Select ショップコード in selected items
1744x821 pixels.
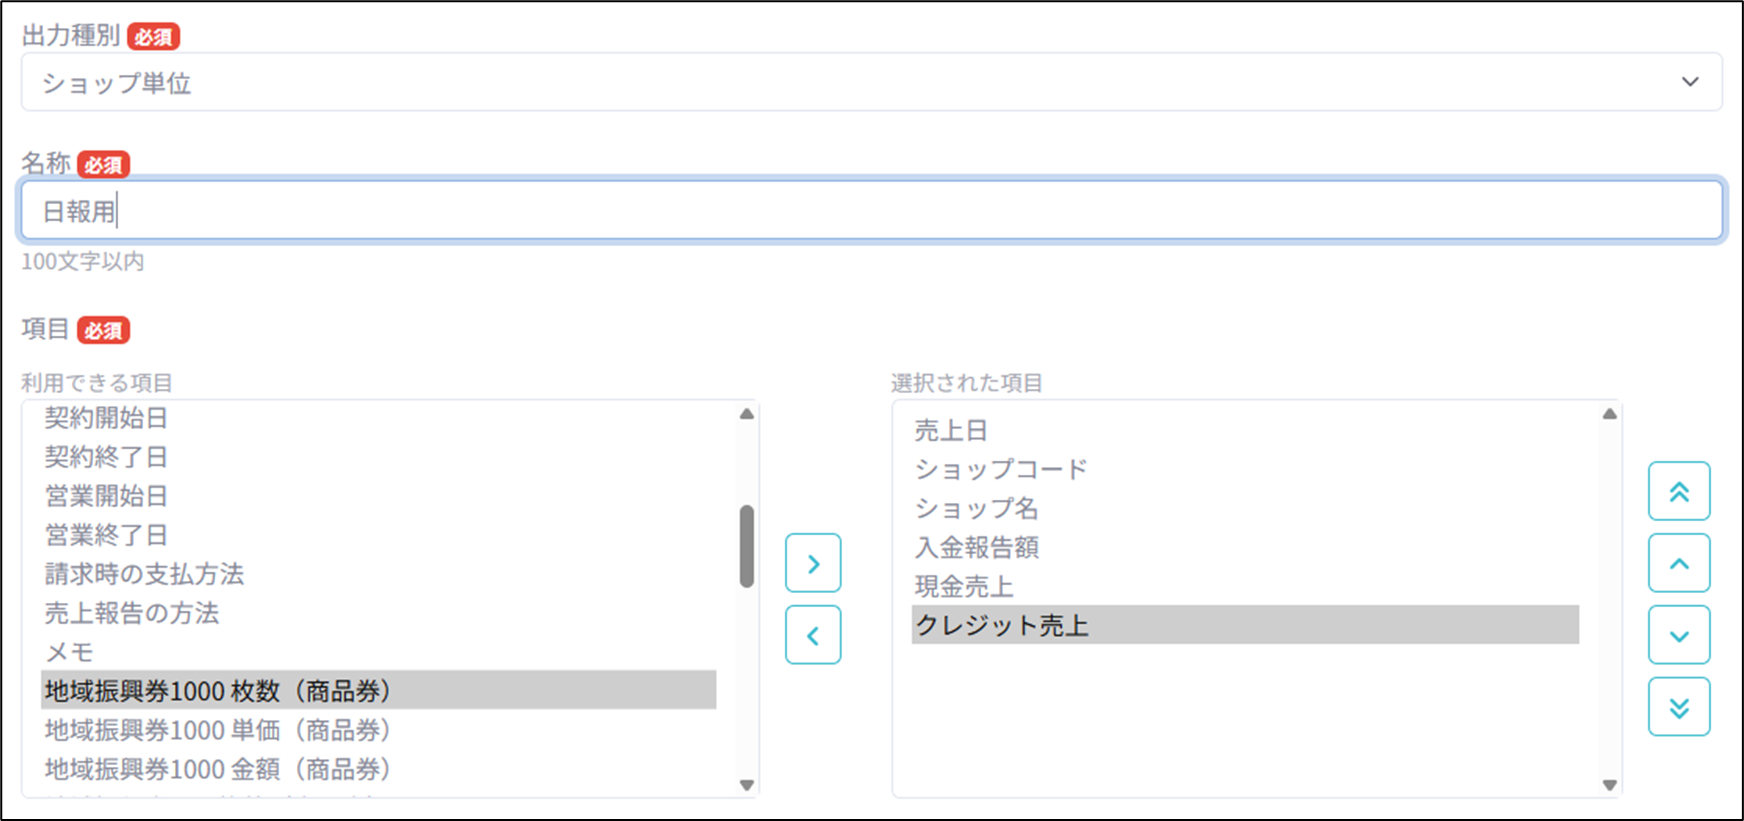[1001, 469]
